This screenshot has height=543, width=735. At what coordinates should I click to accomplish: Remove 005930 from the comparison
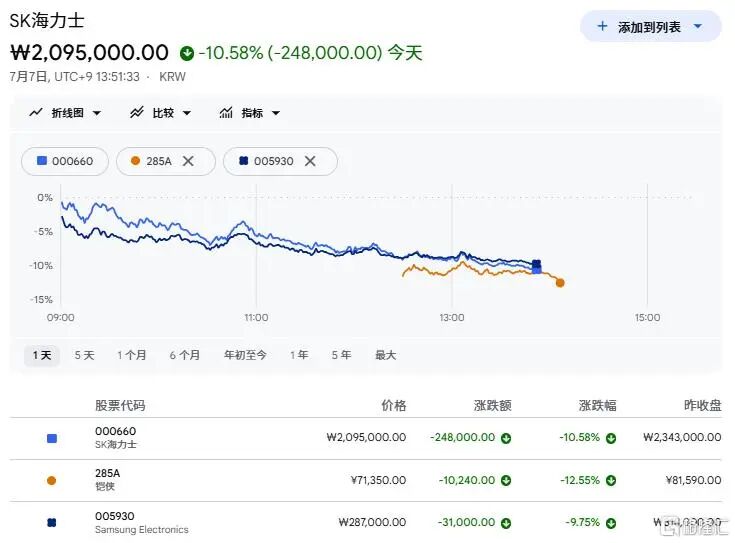point(310,161)
